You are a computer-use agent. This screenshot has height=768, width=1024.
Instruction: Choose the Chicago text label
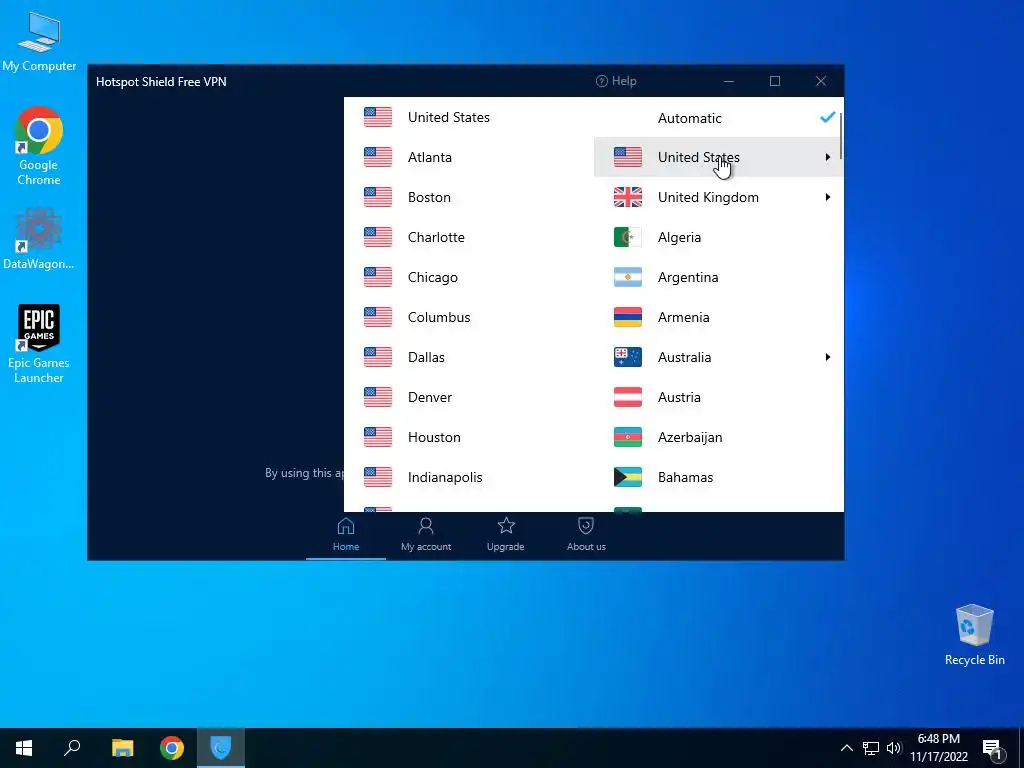point(432,278)
